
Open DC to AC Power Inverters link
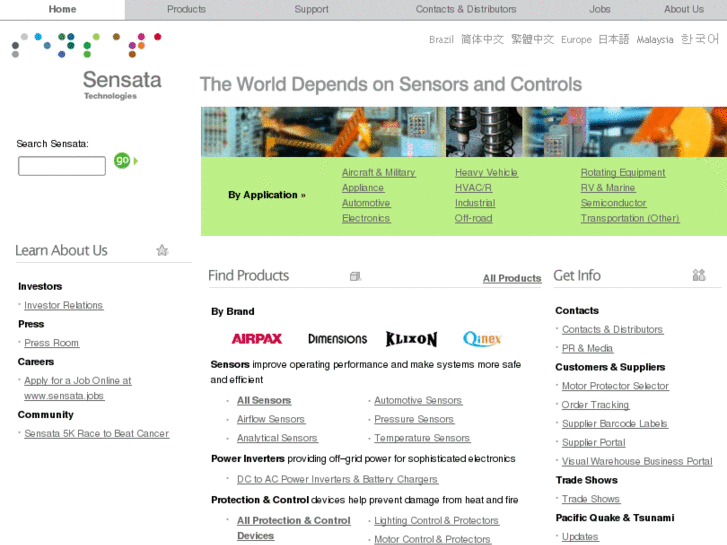tap(337, 479)
